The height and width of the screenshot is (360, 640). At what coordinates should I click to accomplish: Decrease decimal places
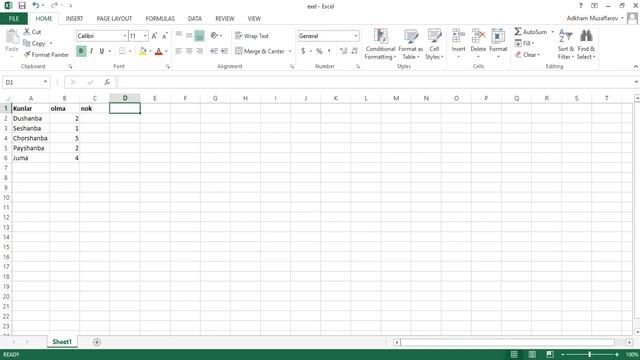click(354, 51)
